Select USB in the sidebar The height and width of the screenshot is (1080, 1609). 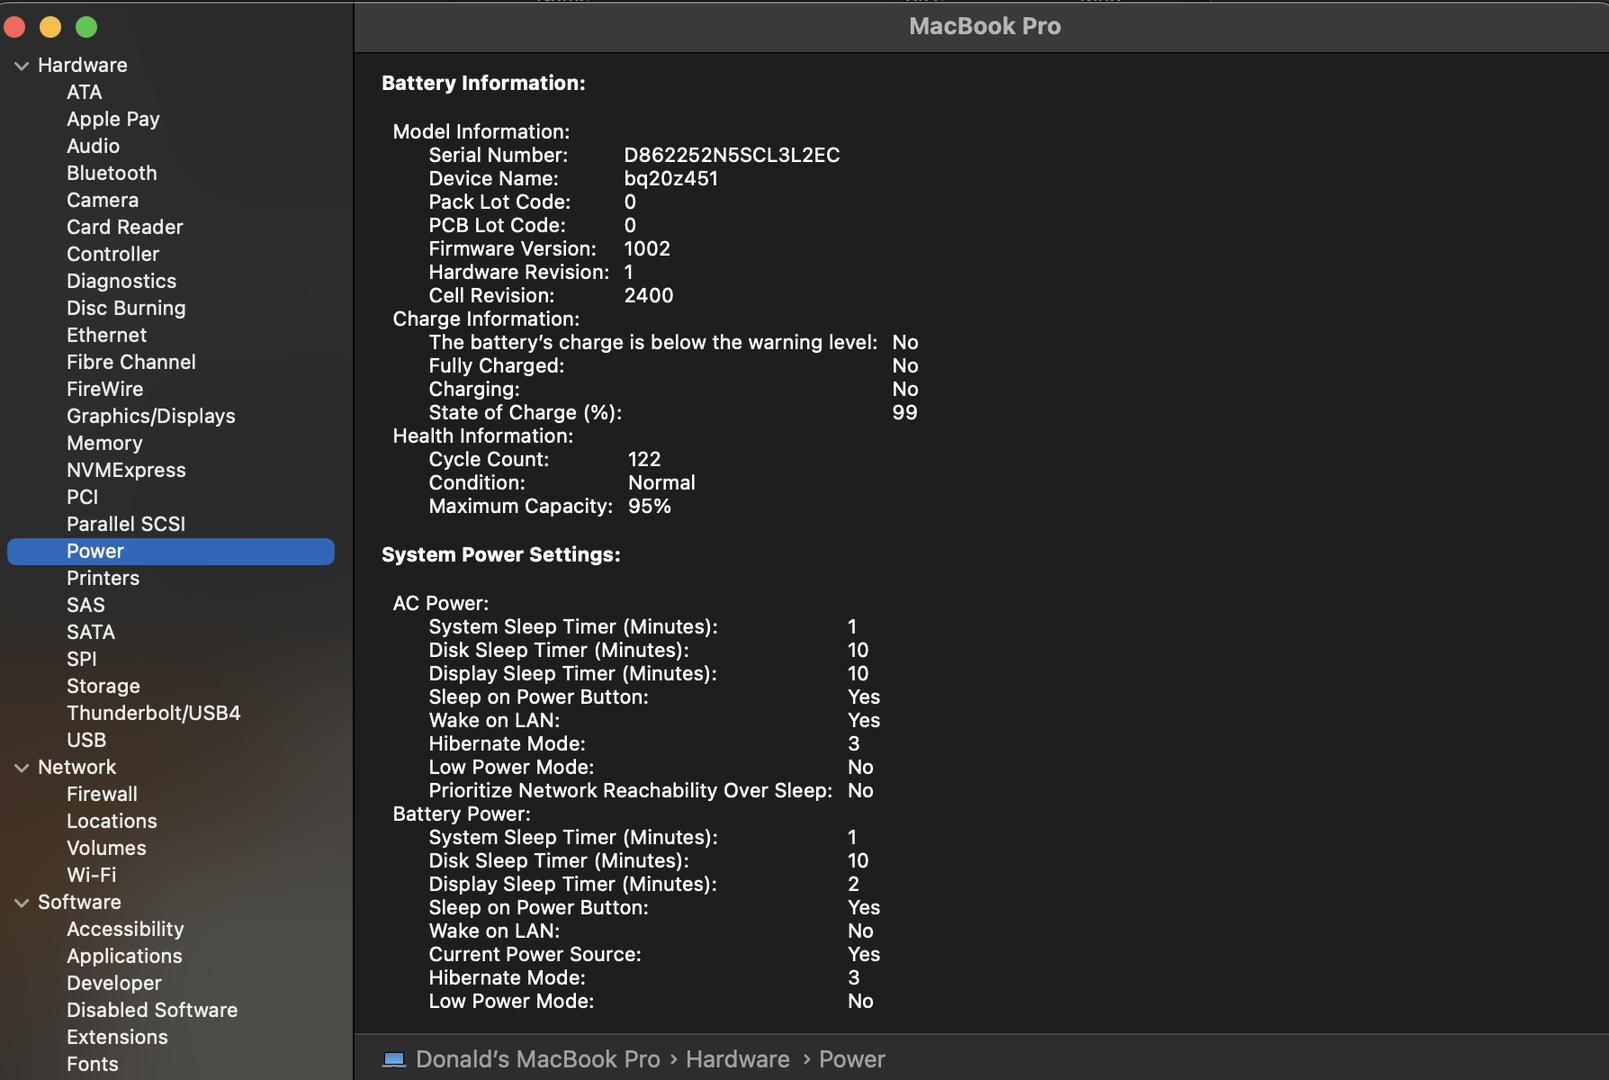pos(86,740)
